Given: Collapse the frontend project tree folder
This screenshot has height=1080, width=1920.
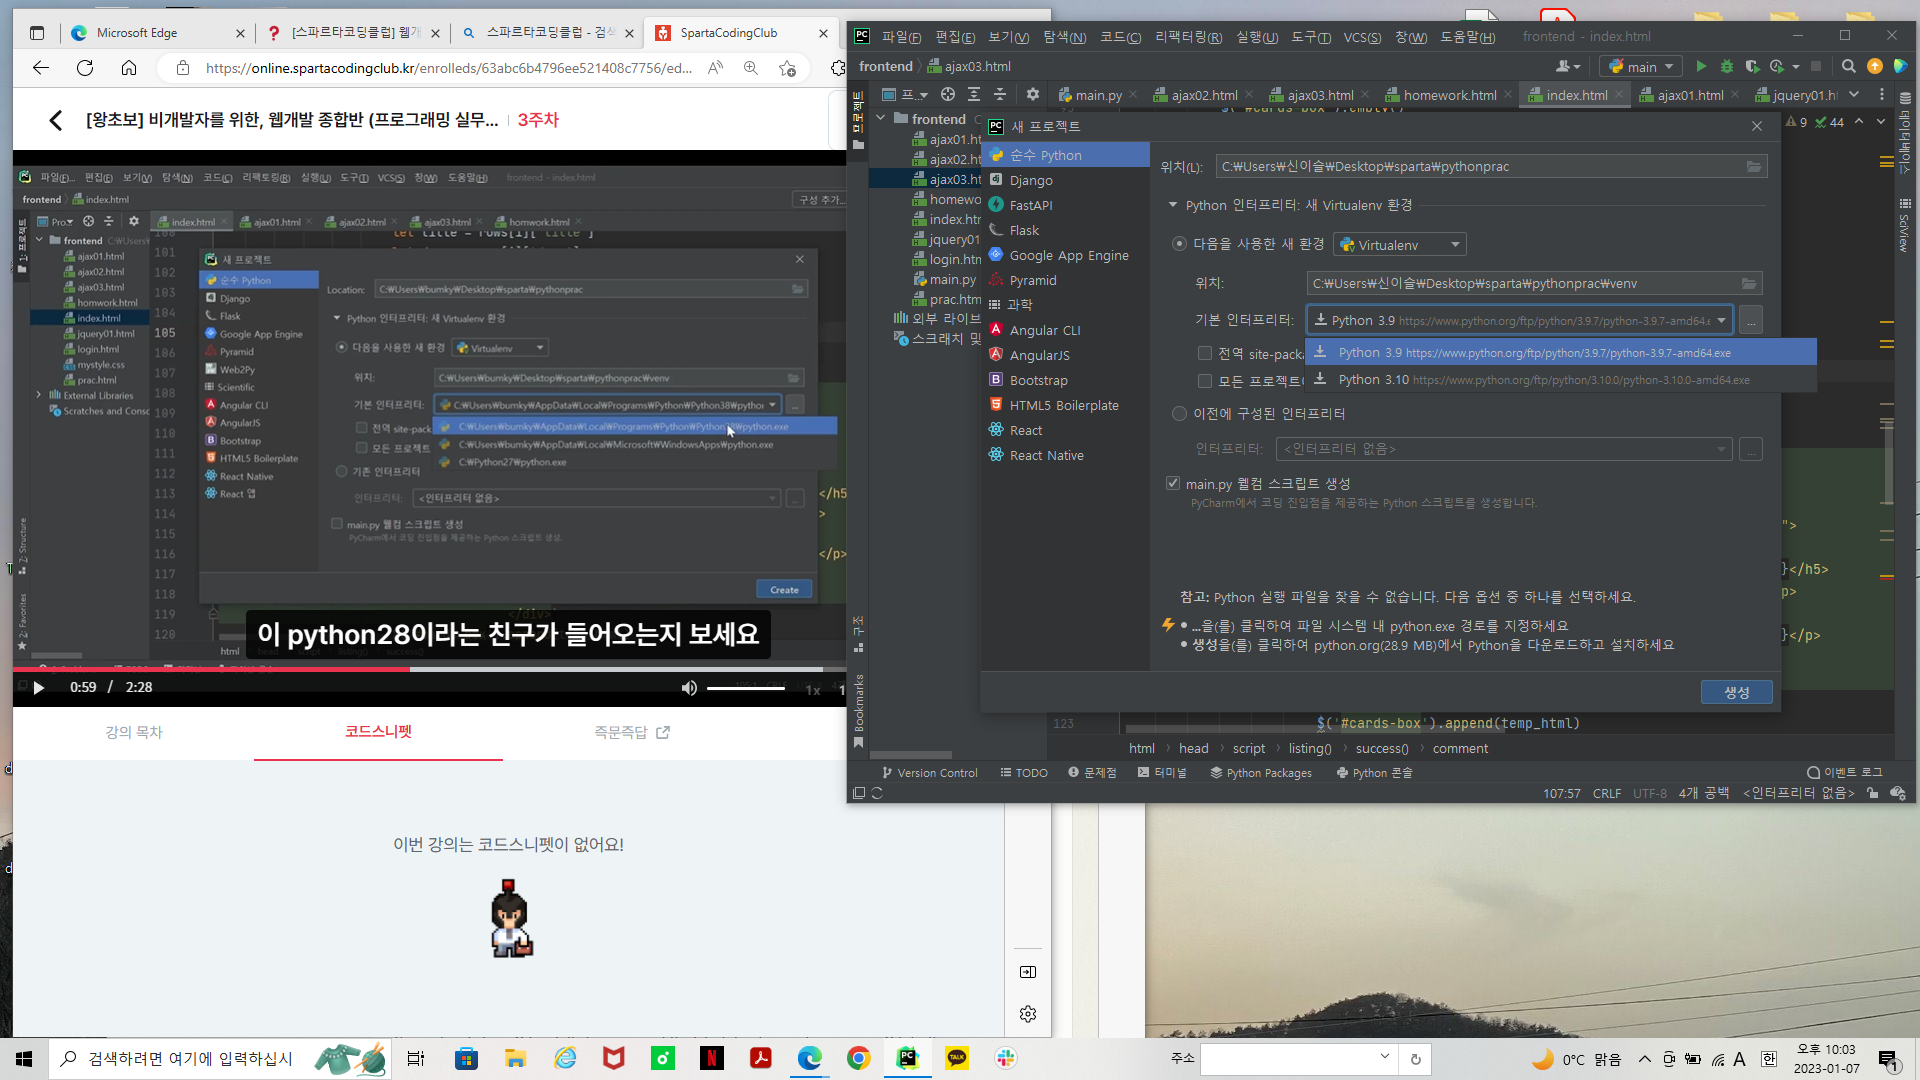Looking at the screenshot, I should point(881,119).
